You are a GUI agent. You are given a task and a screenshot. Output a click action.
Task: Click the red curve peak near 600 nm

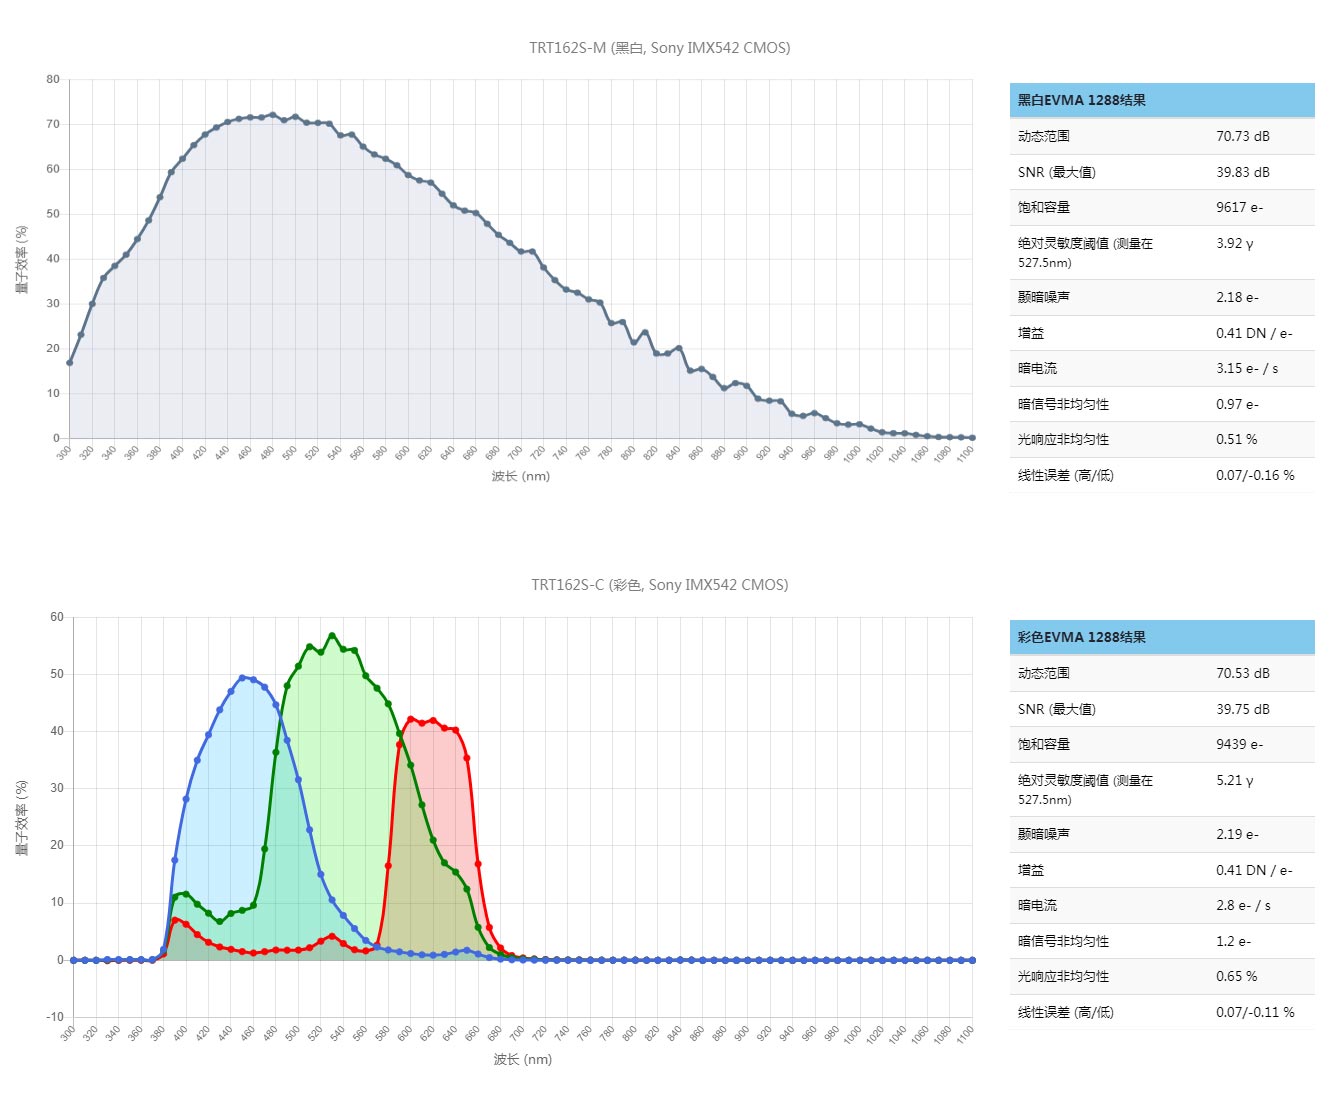411,719
